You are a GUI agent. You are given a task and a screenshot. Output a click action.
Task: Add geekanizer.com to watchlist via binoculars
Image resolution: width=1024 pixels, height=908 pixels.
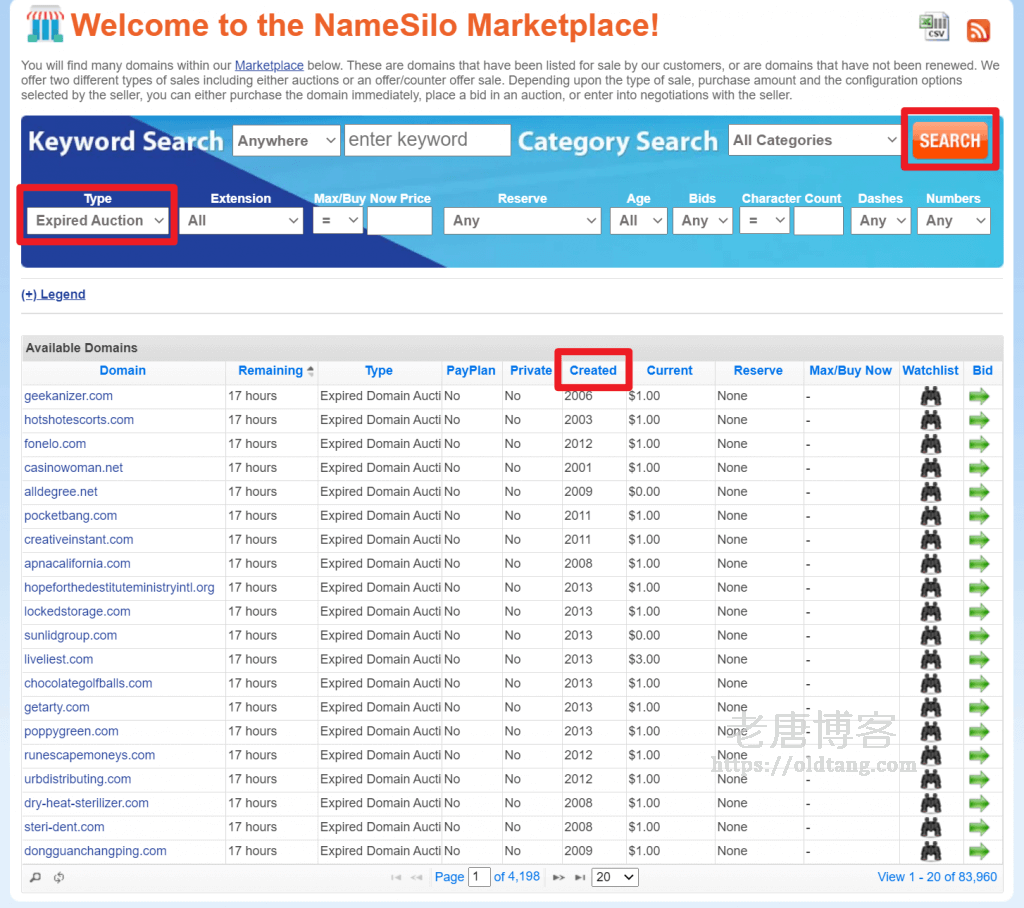[x=930, y=396]
